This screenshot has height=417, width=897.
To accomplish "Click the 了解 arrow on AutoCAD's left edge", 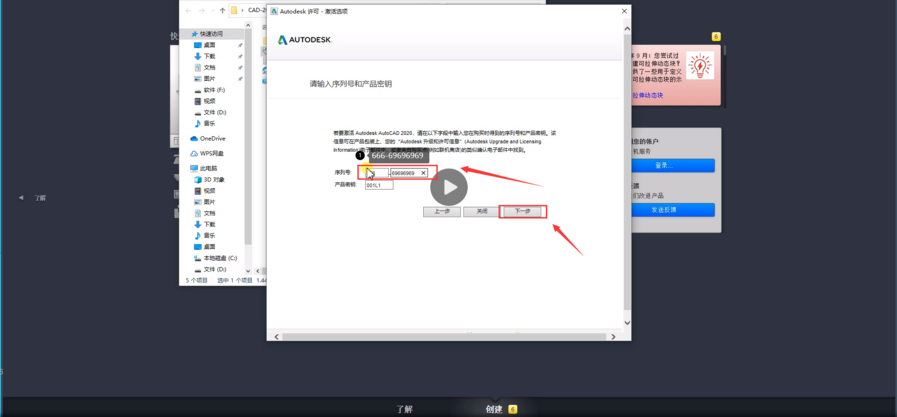I will coord(21,197).
